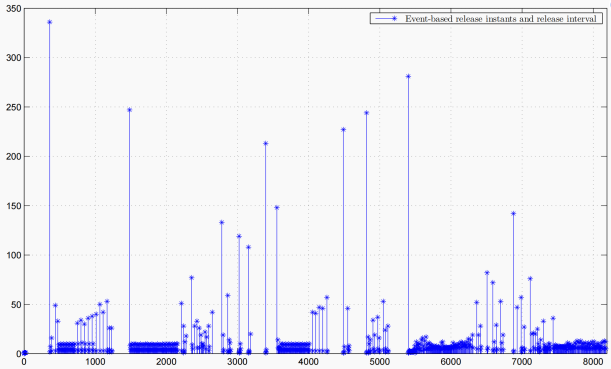Click the x-axis tick label 6000
The height and width of the screenshot is (369, 611).
(450, 362)
